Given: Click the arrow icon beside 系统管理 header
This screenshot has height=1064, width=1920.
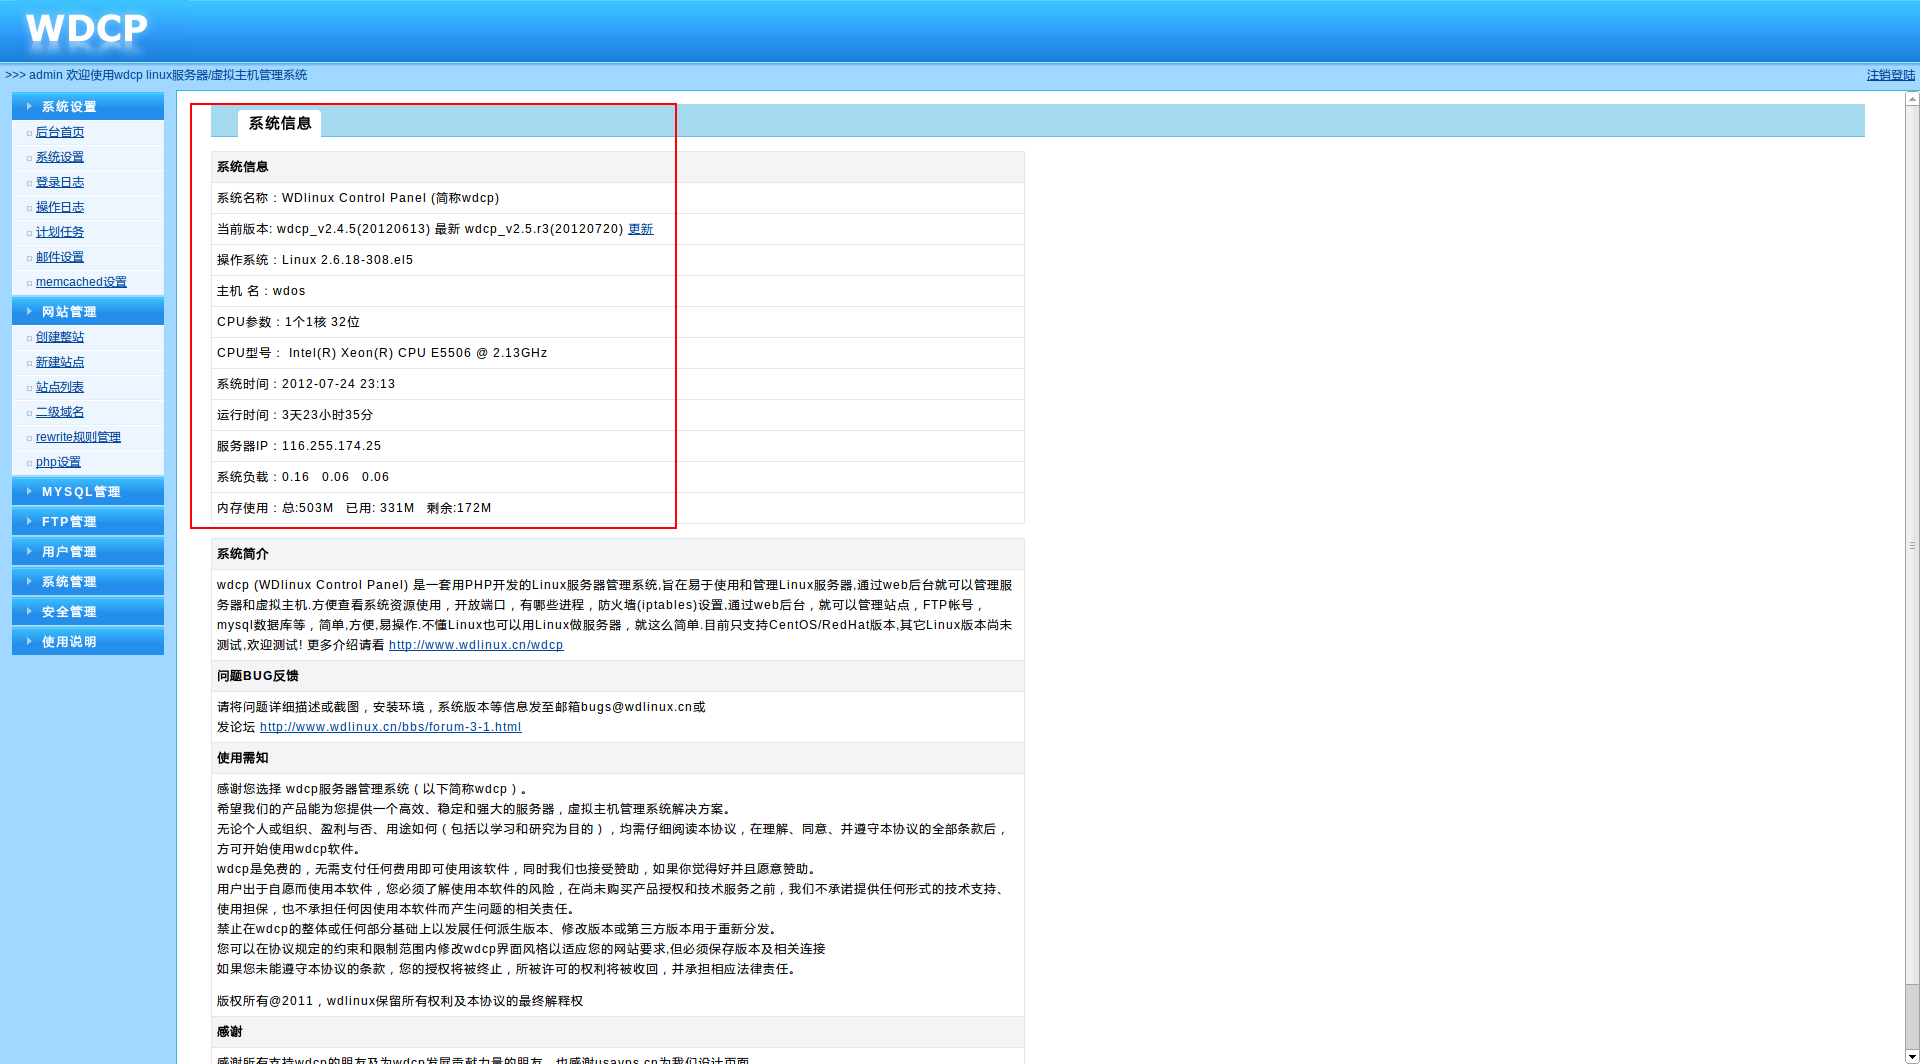Looking at the screenshot, I should click(x=28, y=581).
